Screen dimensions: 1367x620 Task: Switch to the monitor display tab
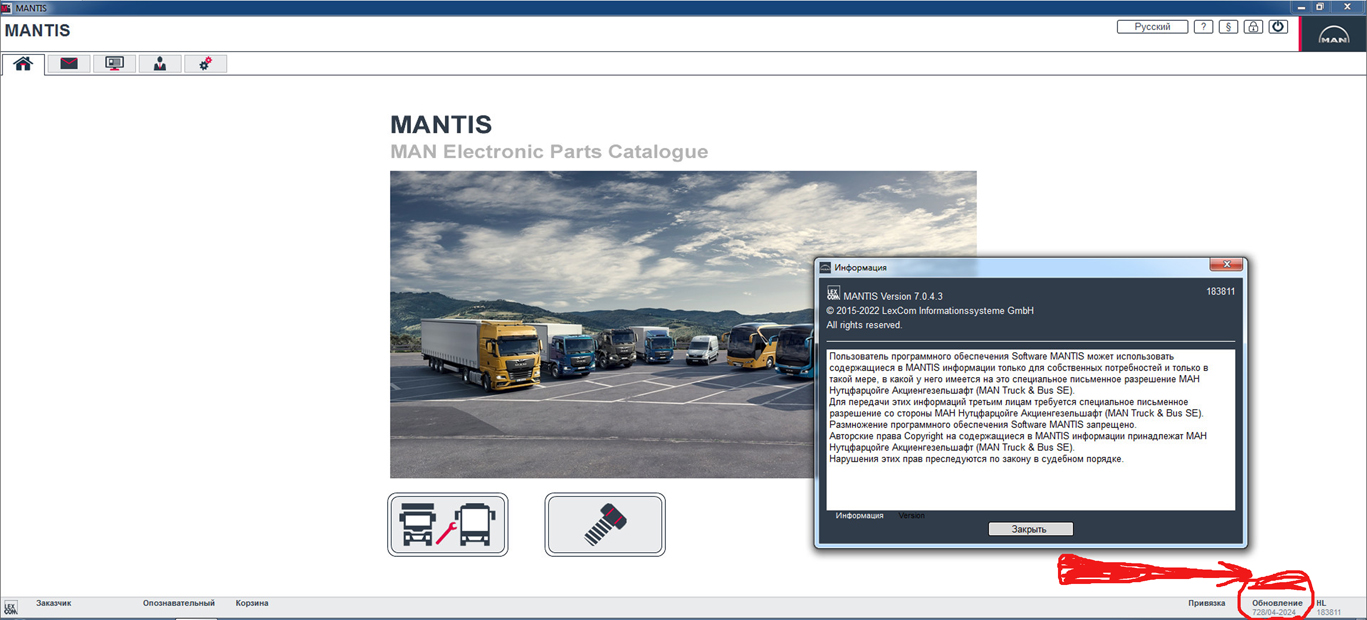[x=114, y=64]
